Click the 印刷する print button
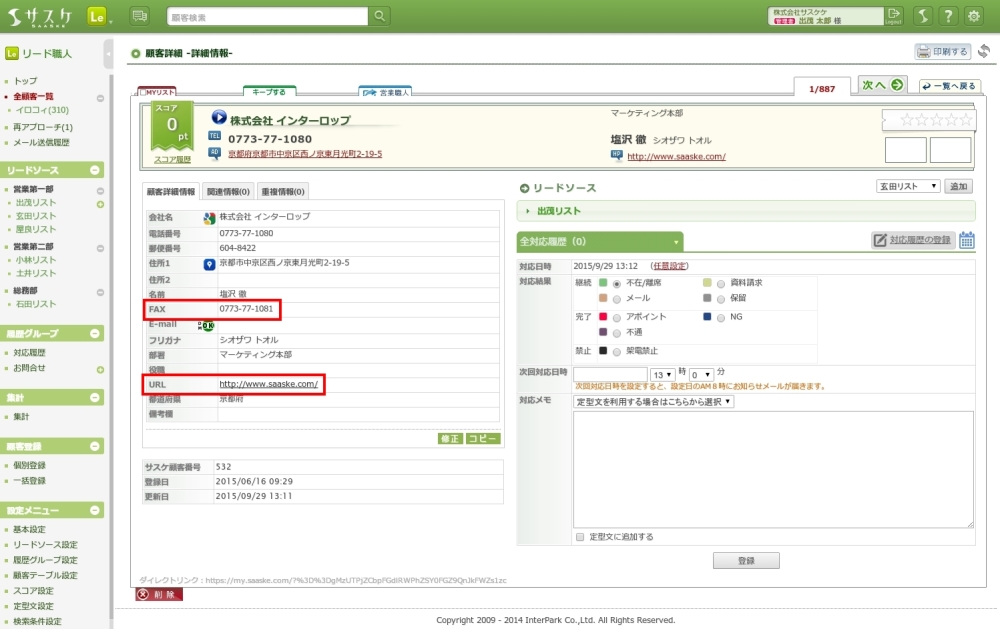The width and height of the screenshot is (1000, 629). (x=942, y=52)
